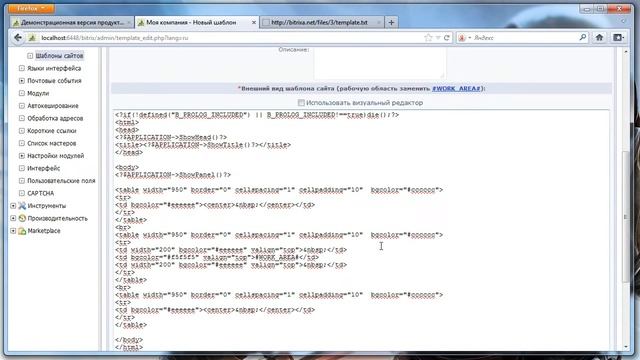
Task: Open "Пользовательские поля" sidebar item
Action: [x=61, y=180]
